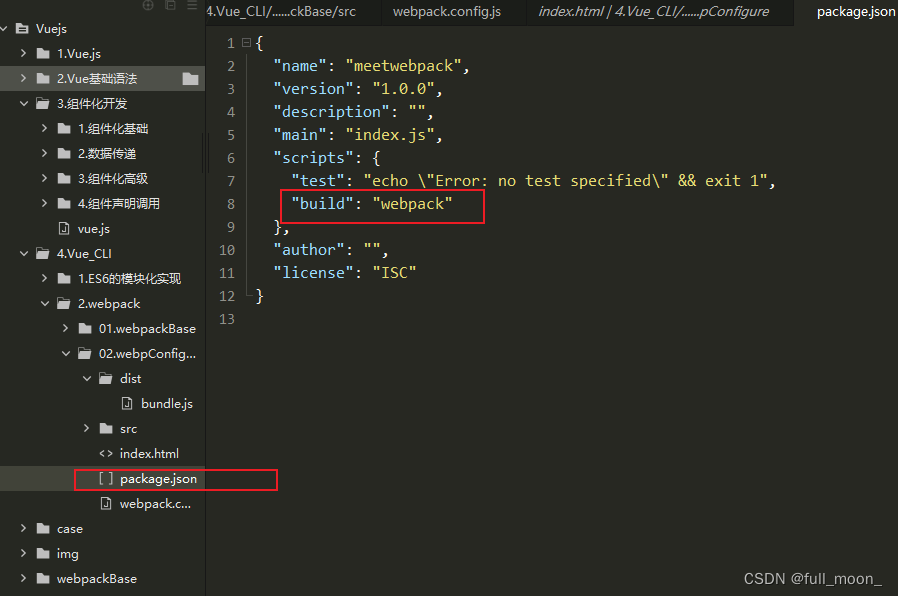Click the index.html file icon in the tree
Screen dimensions: 898x596
point(108,453)
